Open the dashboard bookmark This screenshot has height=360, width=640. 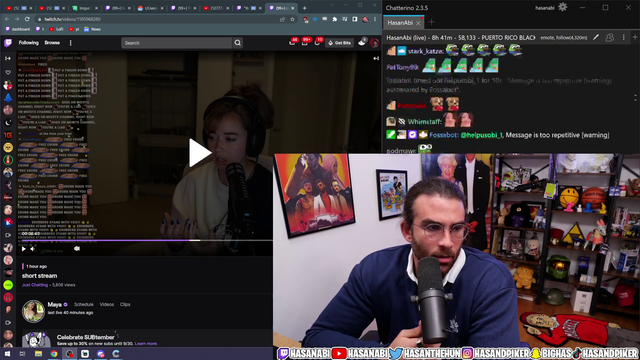(x=18, y=29)
